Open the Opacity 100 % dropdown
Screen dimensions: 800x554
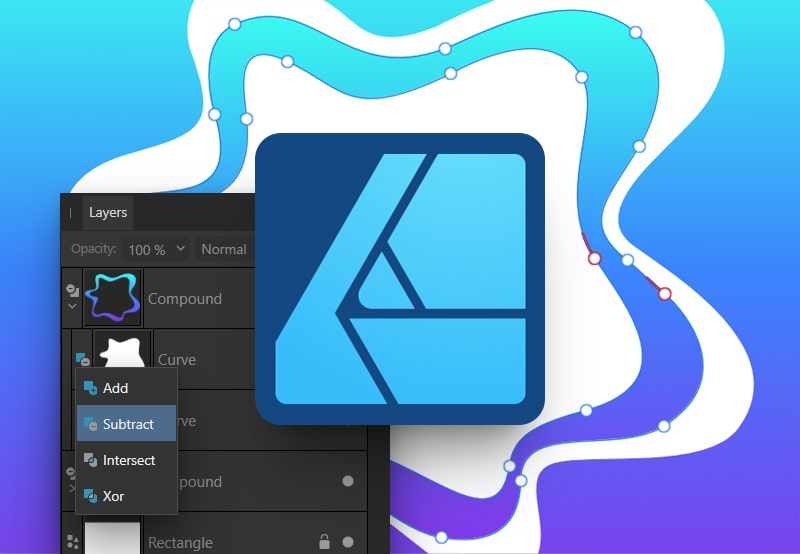point(156,249)
